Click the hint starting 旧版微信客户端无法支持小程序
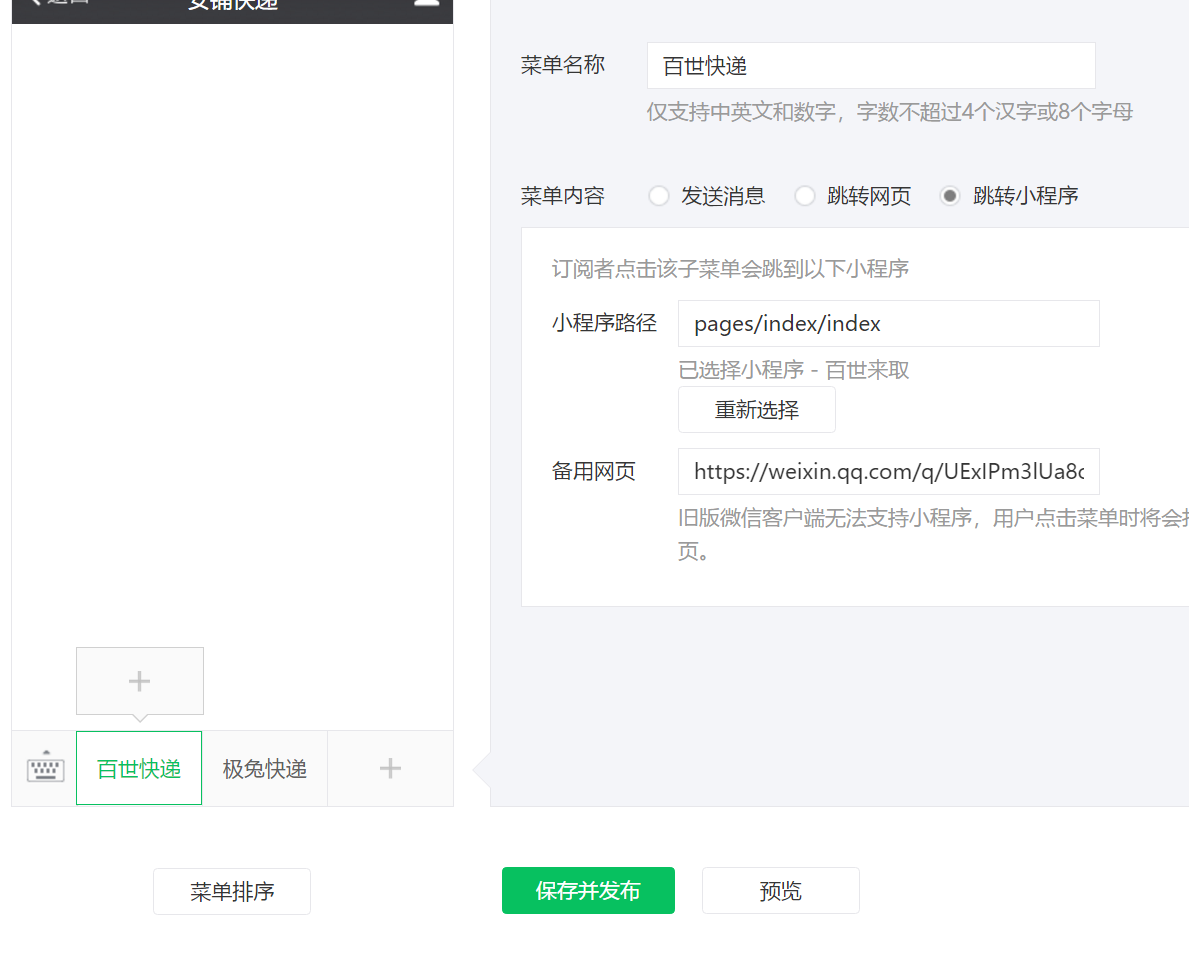The height and width of the screenshot is (958, 1189). (933, 534)
